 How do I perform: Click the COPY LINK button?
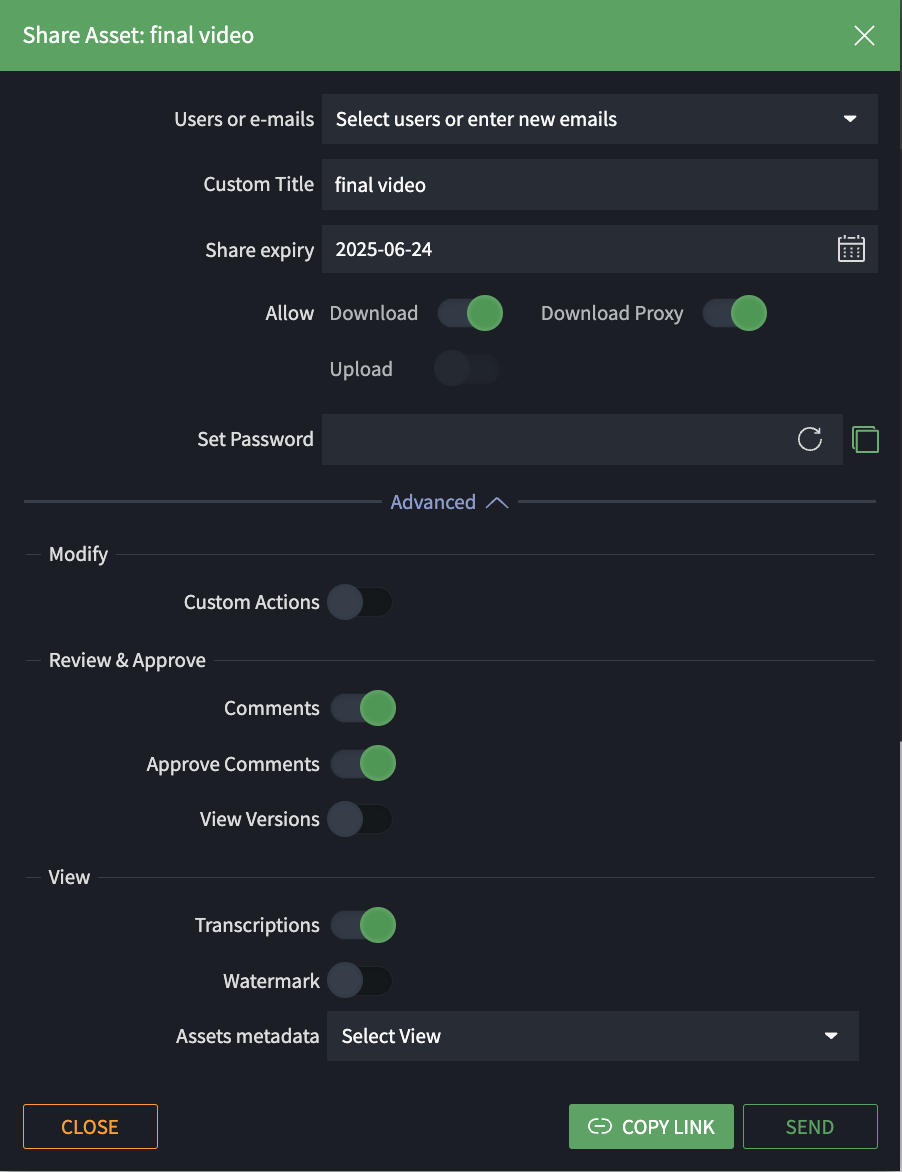pos(651,1126)
